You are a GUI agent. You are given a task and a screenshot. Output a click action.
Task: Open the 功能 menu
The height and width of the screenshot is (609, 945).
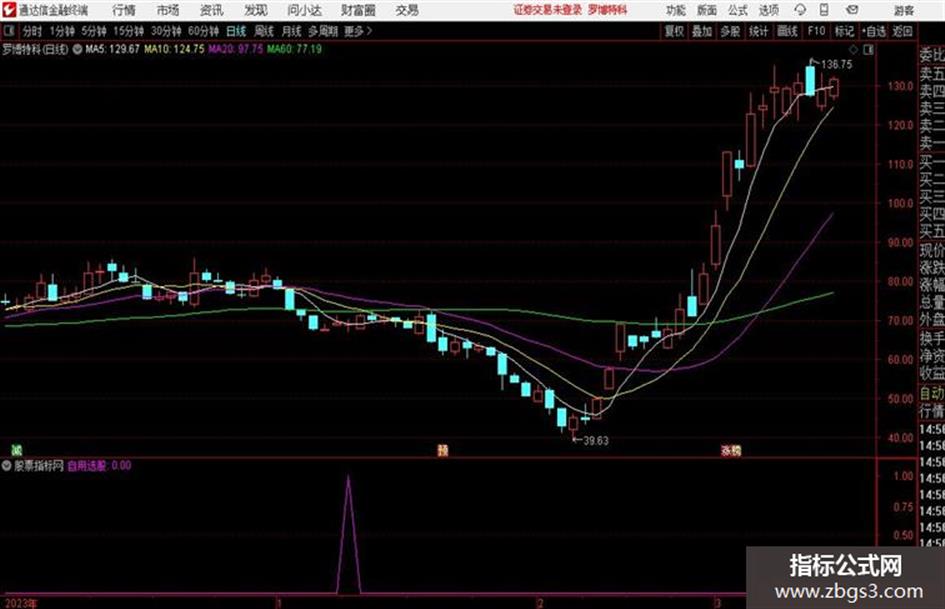[676, 10]
